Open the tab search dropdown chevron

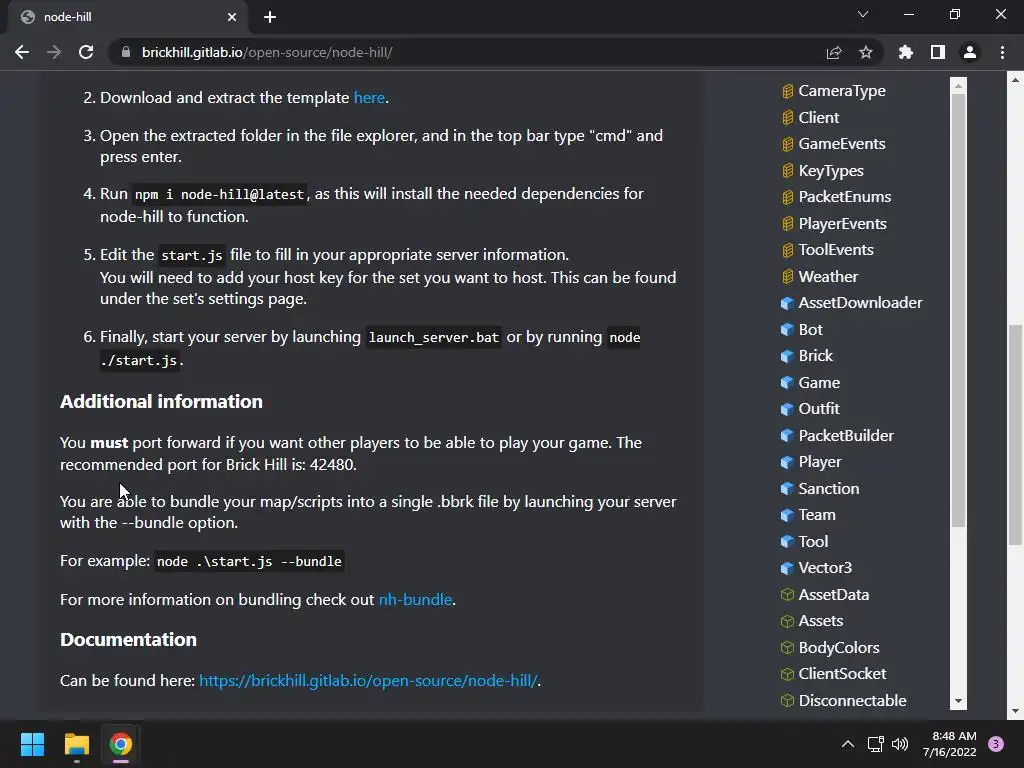click(x=863, y=14)
